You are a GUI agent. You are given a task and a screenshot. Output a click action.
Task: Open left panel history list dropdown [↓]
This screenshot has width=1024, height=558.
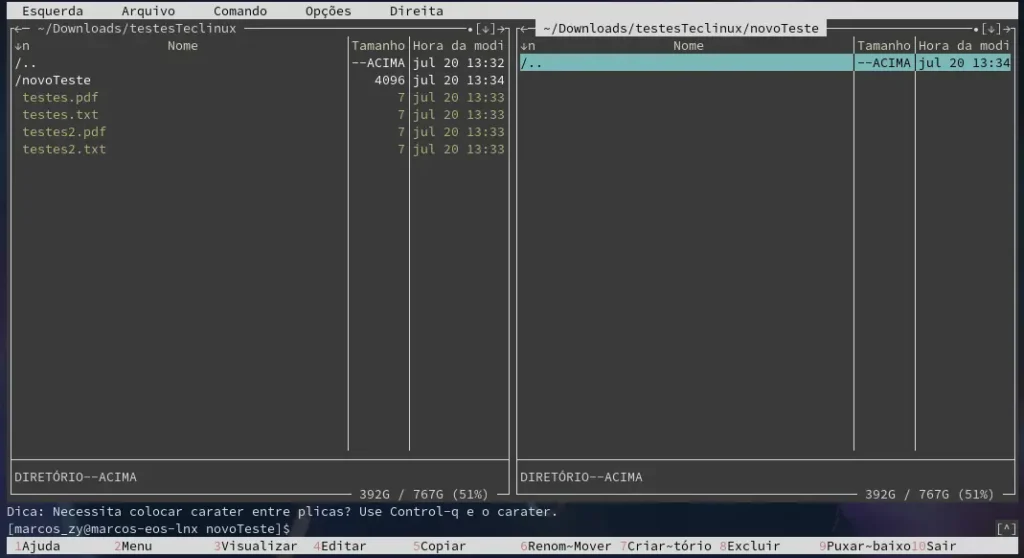pos(485,29)
